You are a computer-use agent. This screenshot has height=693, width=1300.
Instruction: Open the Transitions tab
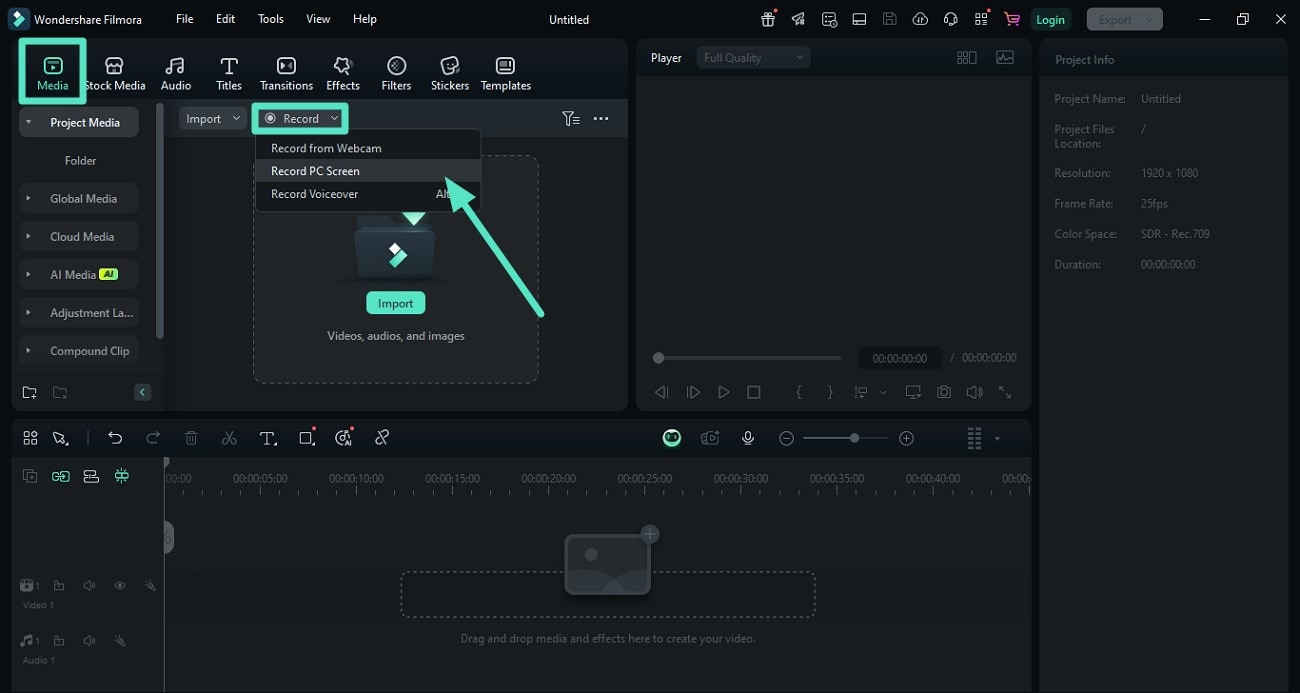pos(286,73)
